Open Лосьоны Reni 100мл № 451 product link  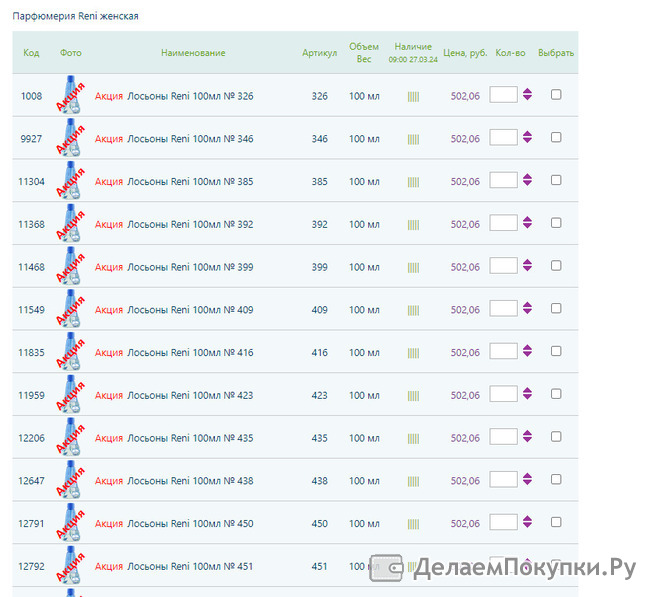click(x=190, y=566)
